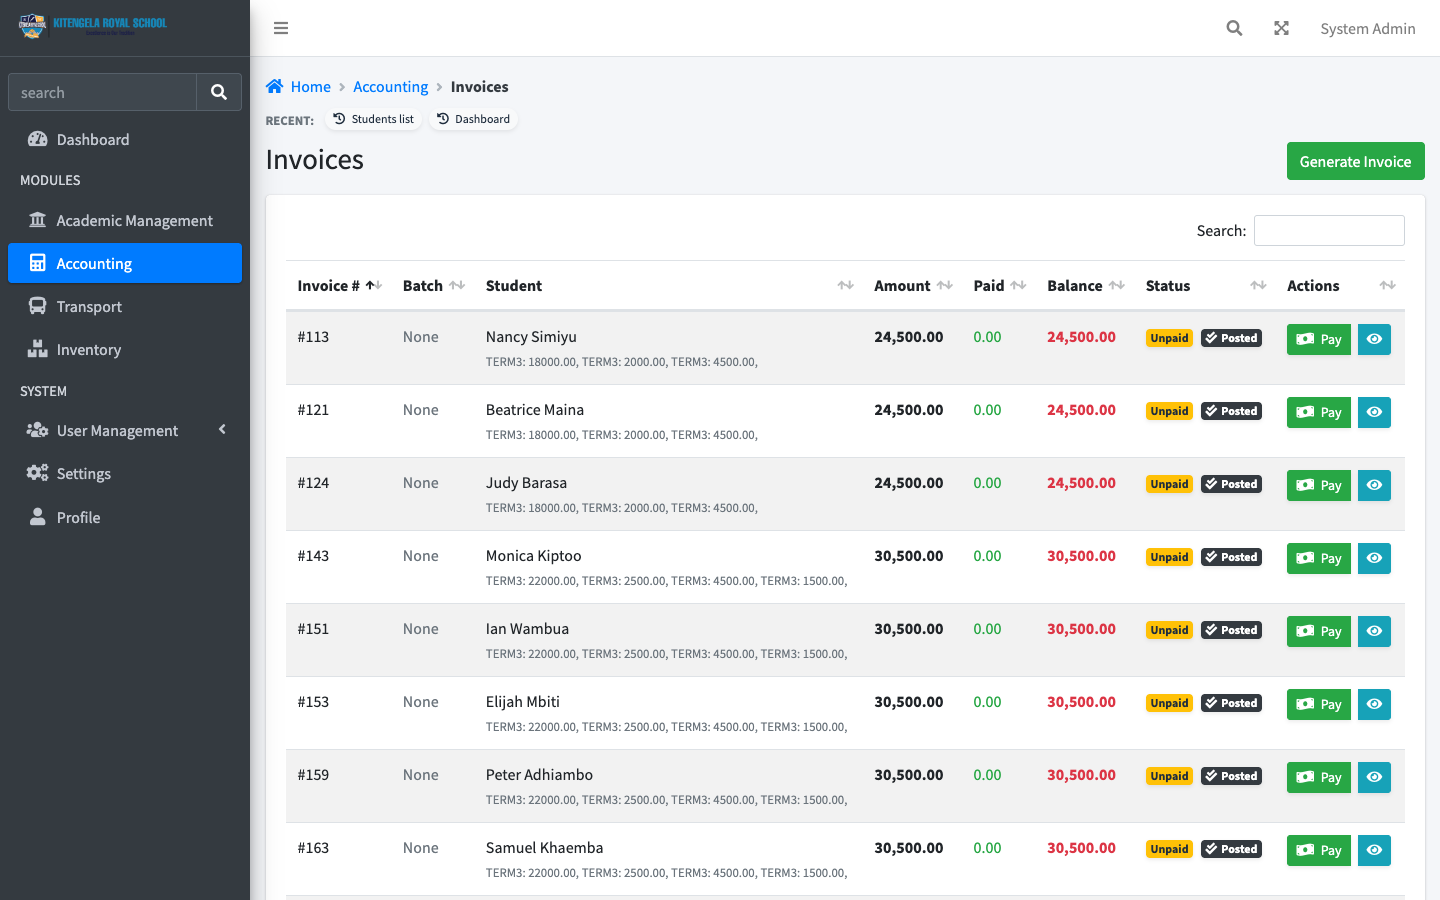Open the Accounting module in sidebar
The image size is (1440, 900).
point(125,263)
